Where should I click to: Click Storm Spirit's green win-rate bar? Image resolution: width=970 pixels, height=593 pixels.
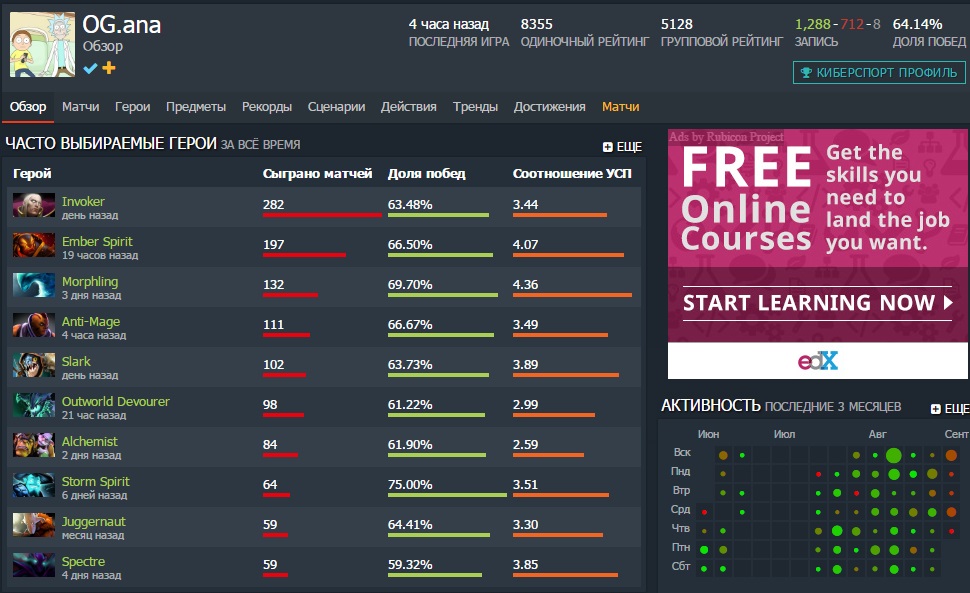tap(447, 495)
